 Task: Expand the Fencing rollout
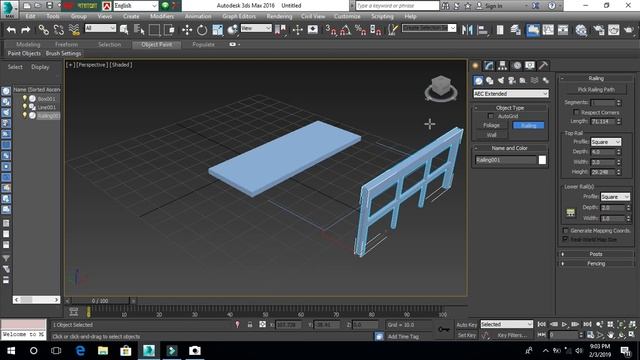[596, 264]
